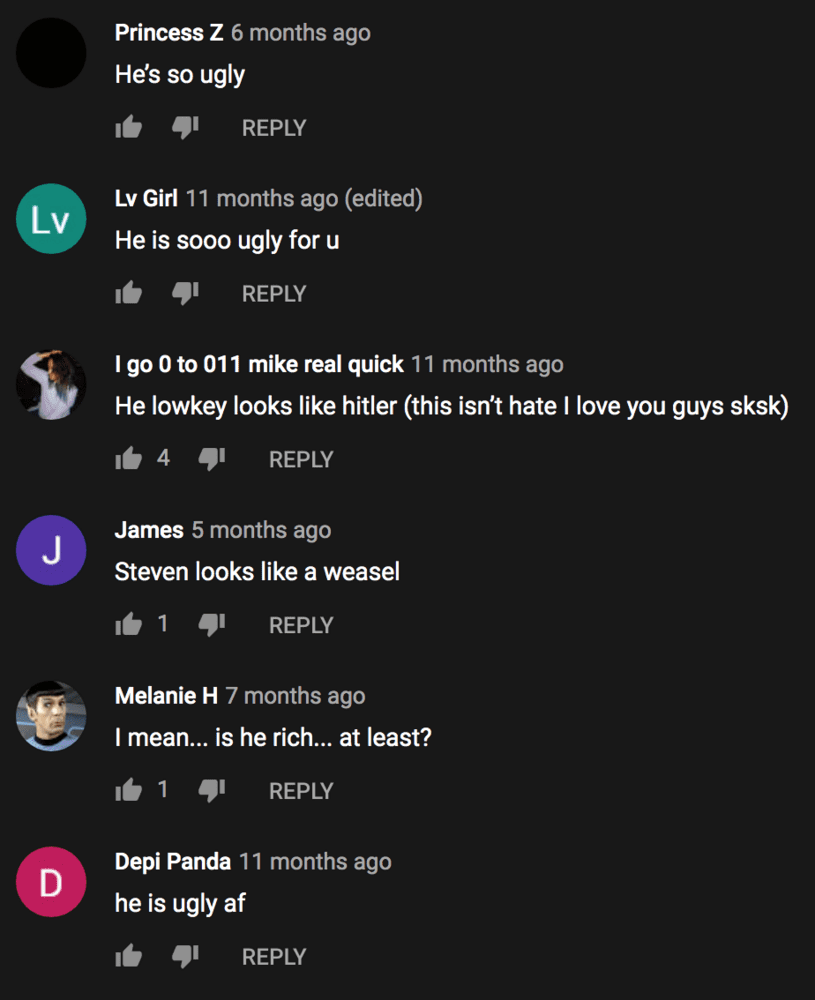Reply to Melanie H's comment

point(301,791)
